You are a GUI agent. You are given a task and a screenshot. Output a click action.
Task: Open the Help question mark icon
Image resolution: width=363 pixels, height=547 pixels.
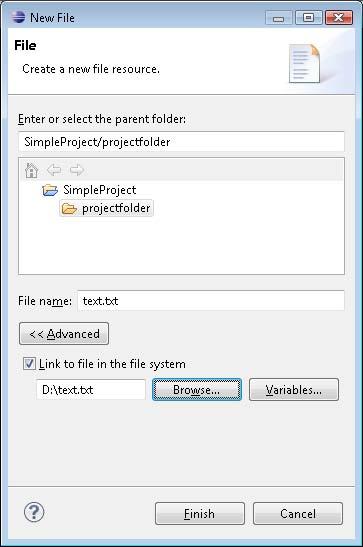34,512
